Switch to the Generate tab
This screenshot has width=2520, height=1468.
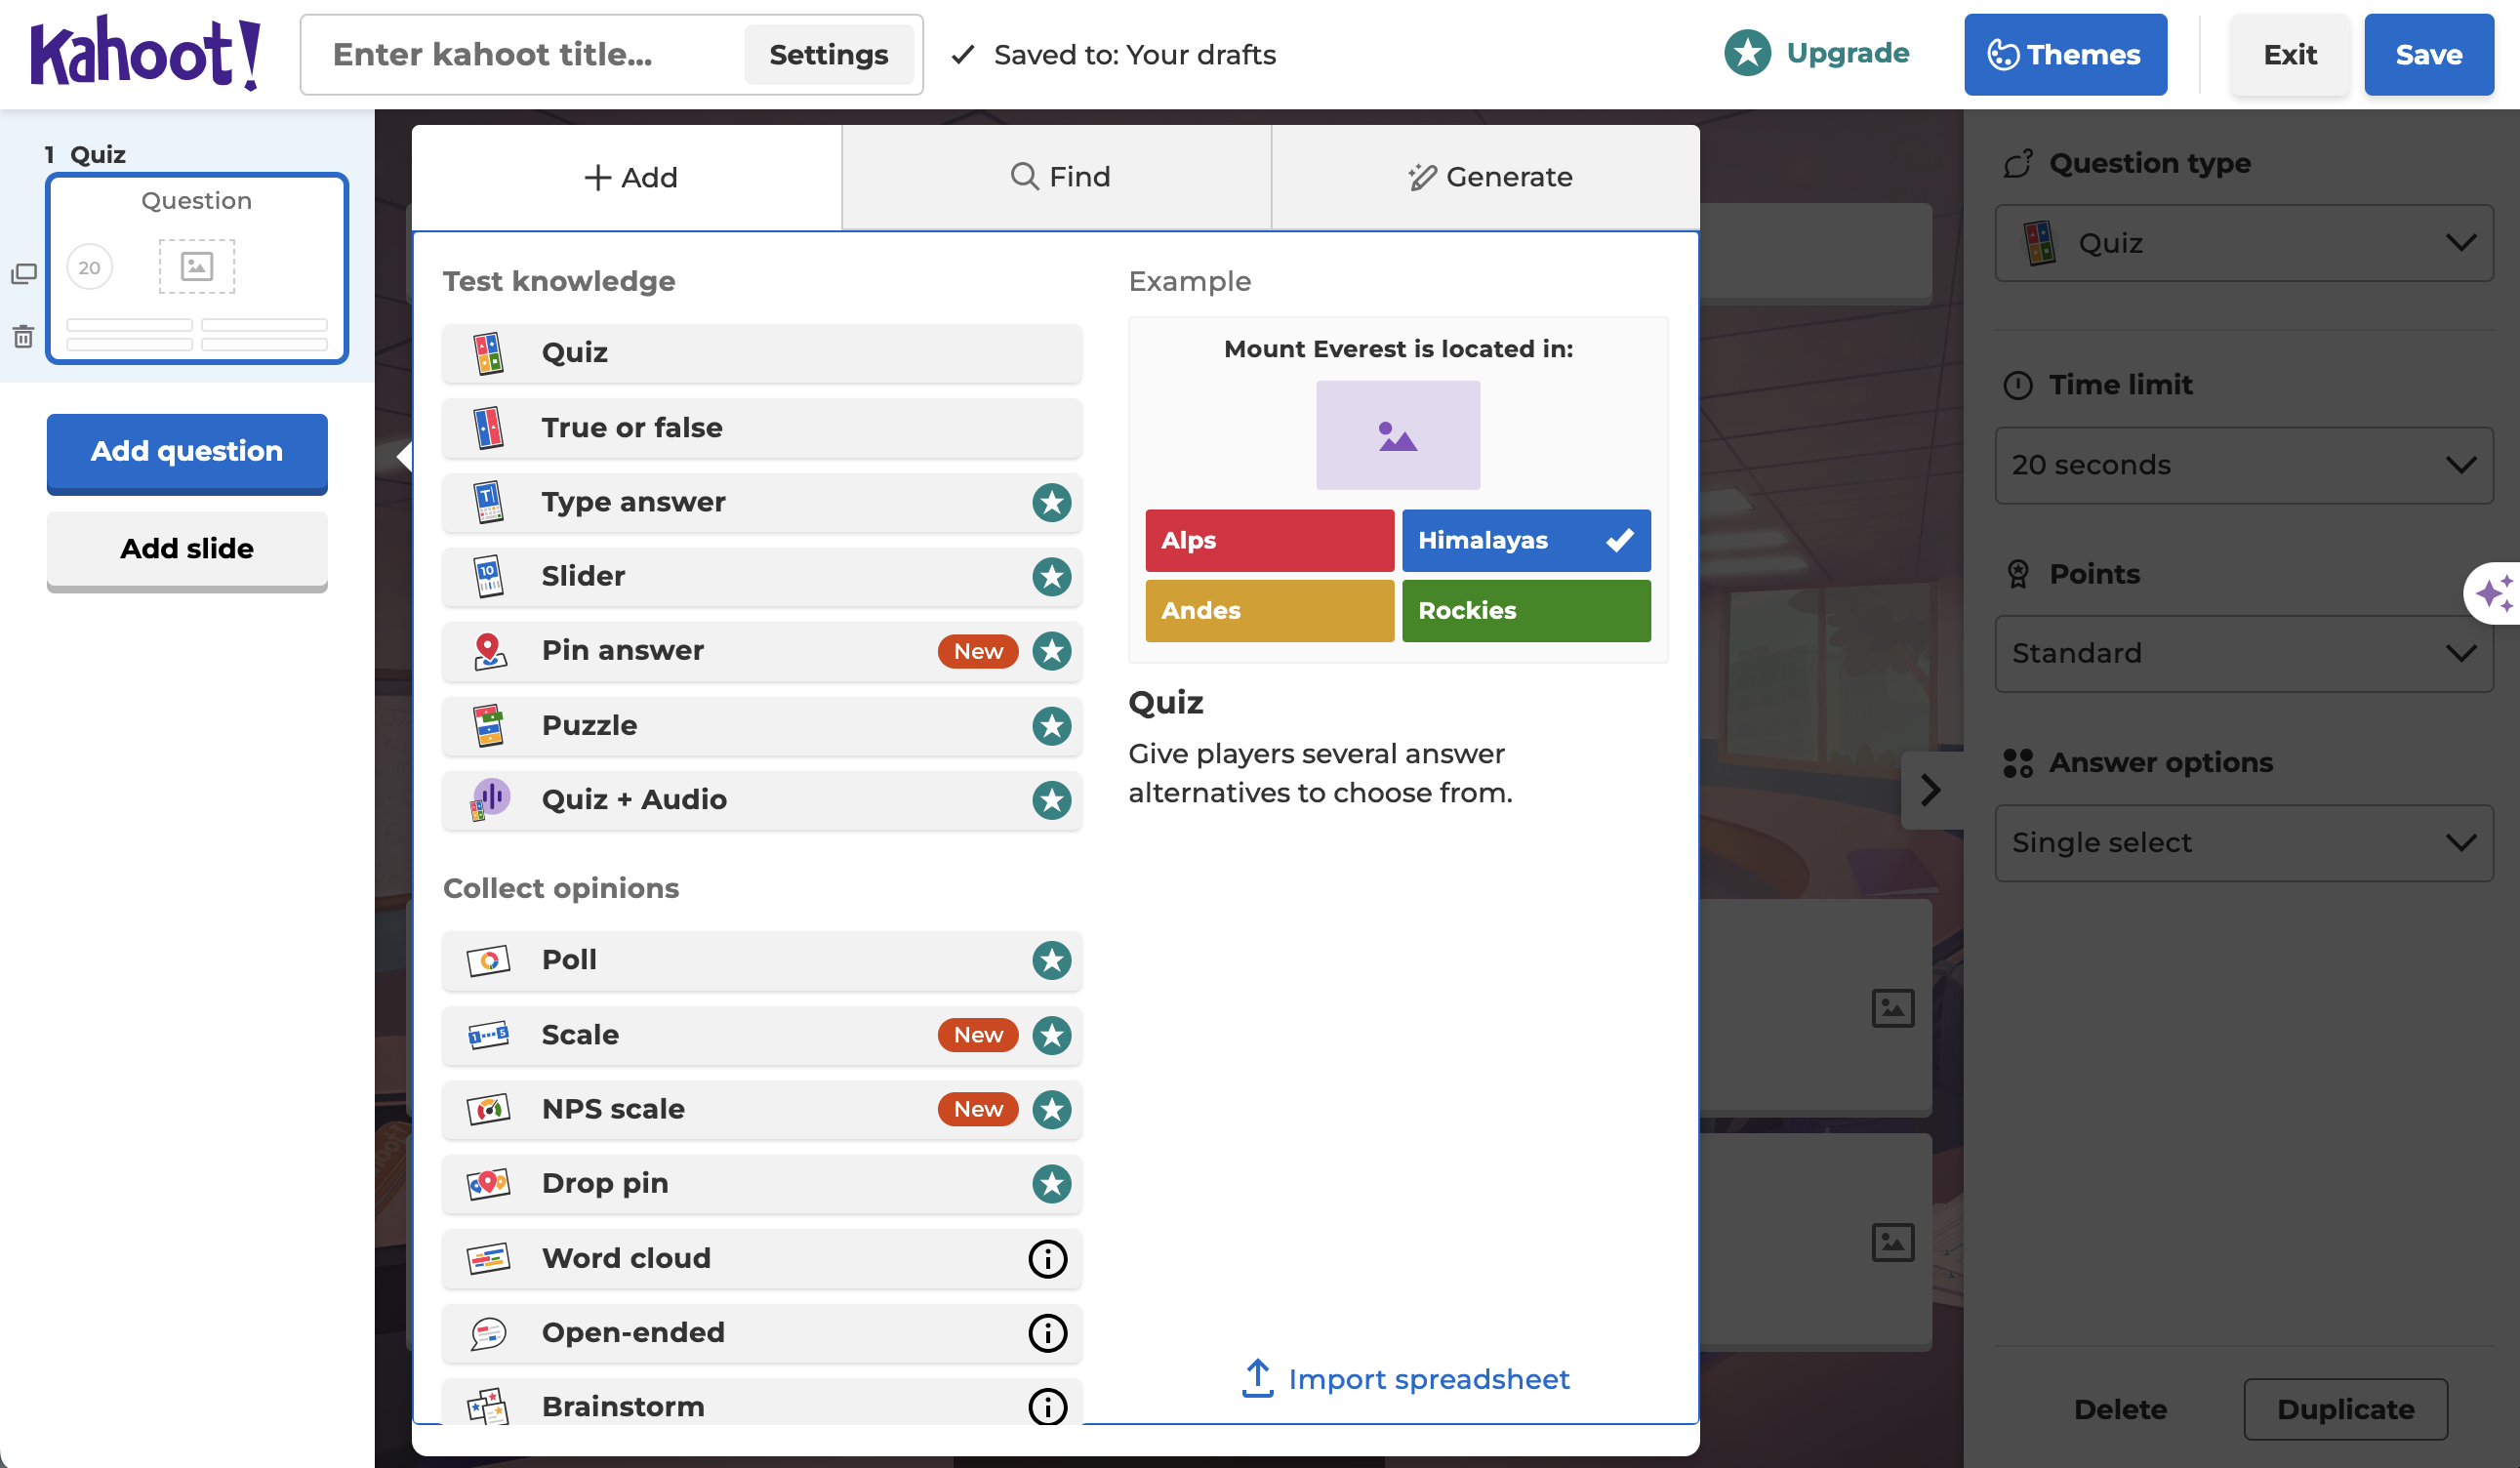(x=1486, y=177)
